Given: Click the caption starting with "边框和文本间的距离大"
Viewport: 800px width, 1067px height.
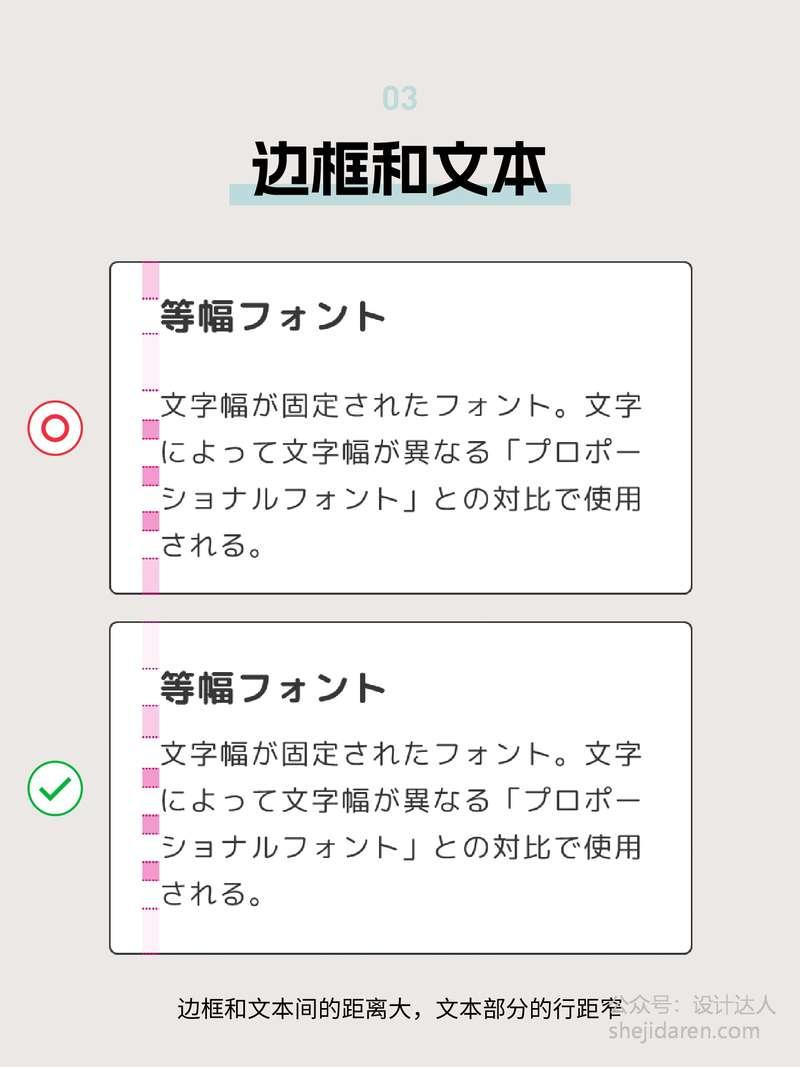Looking at the screenshot, I should [x=398, y=1008].
